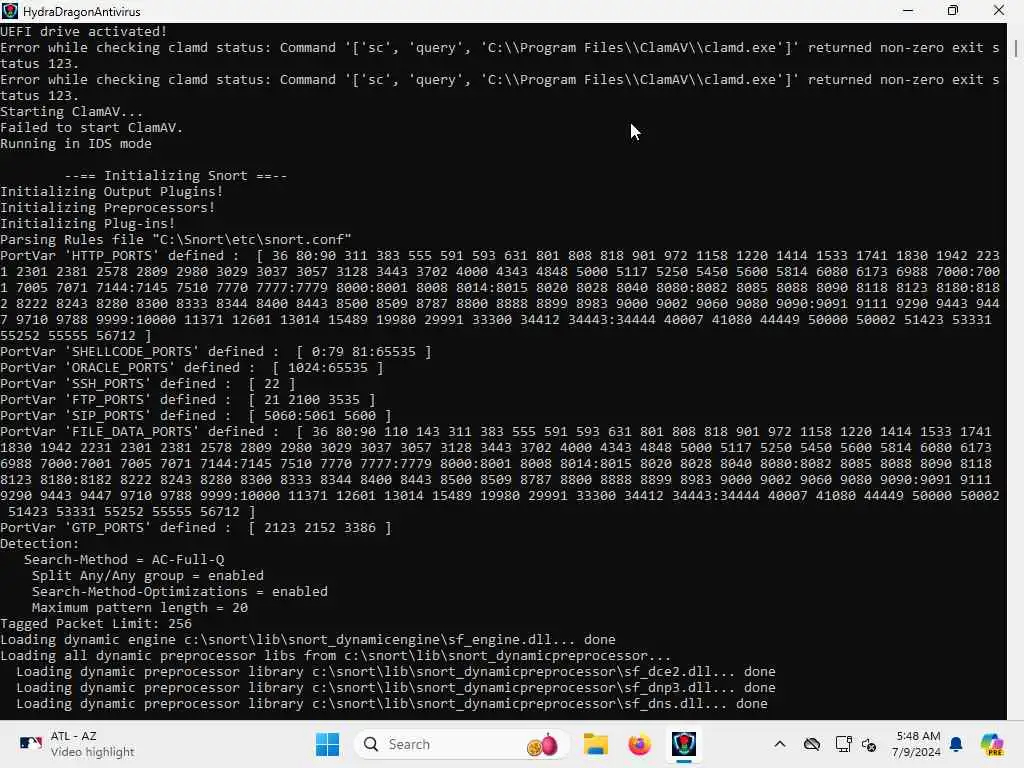The height and width of the screenshot is (768, 1024).
Task: Click the PortVar 'FTP_PORTS' defined line
Action: click(x=188, y=400)
